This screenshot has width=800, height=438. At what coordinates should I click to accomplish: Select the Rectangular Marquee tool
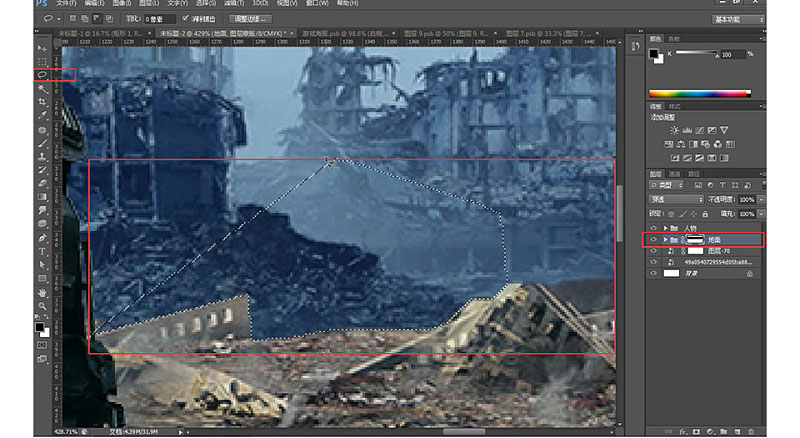(42, 62)
